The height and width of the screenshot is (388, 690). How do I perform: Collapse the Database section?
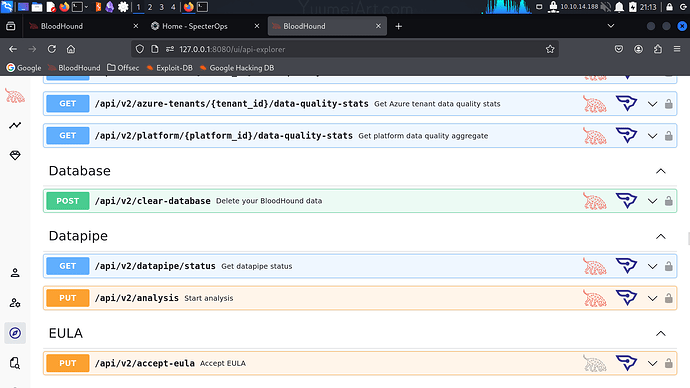click(x=661, y=171)
